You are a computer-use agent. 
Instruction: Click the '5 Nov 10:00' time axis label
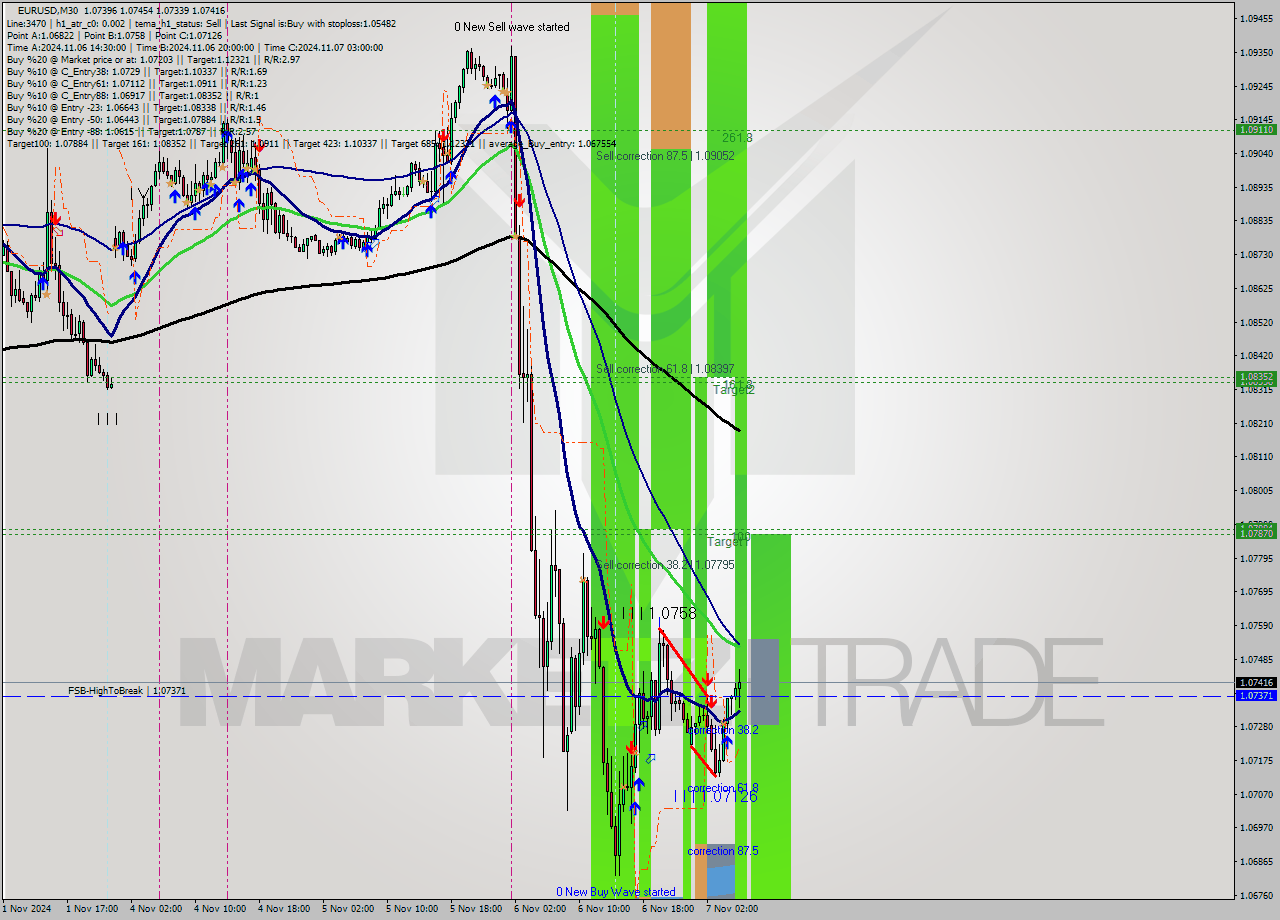(x=412, y=909)
